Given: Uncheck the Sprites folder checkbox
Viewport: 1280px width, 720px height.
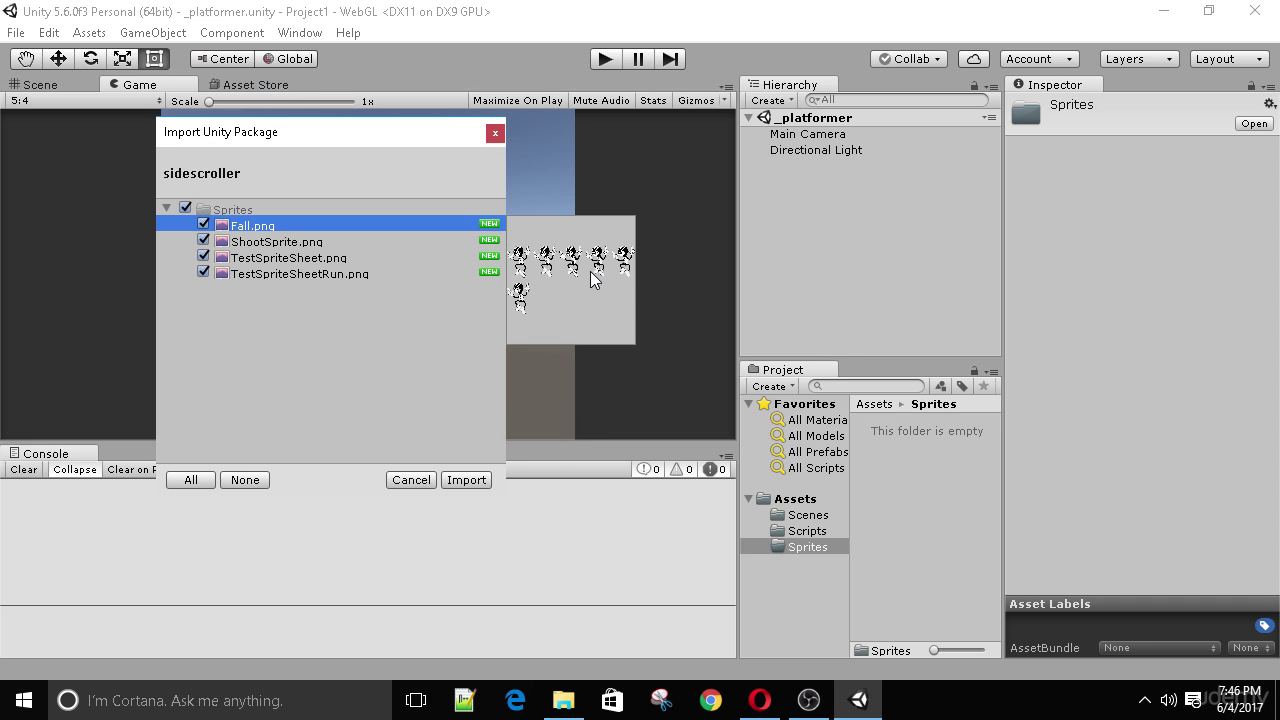Looking at the screenshot, I should tap(185, 208).
